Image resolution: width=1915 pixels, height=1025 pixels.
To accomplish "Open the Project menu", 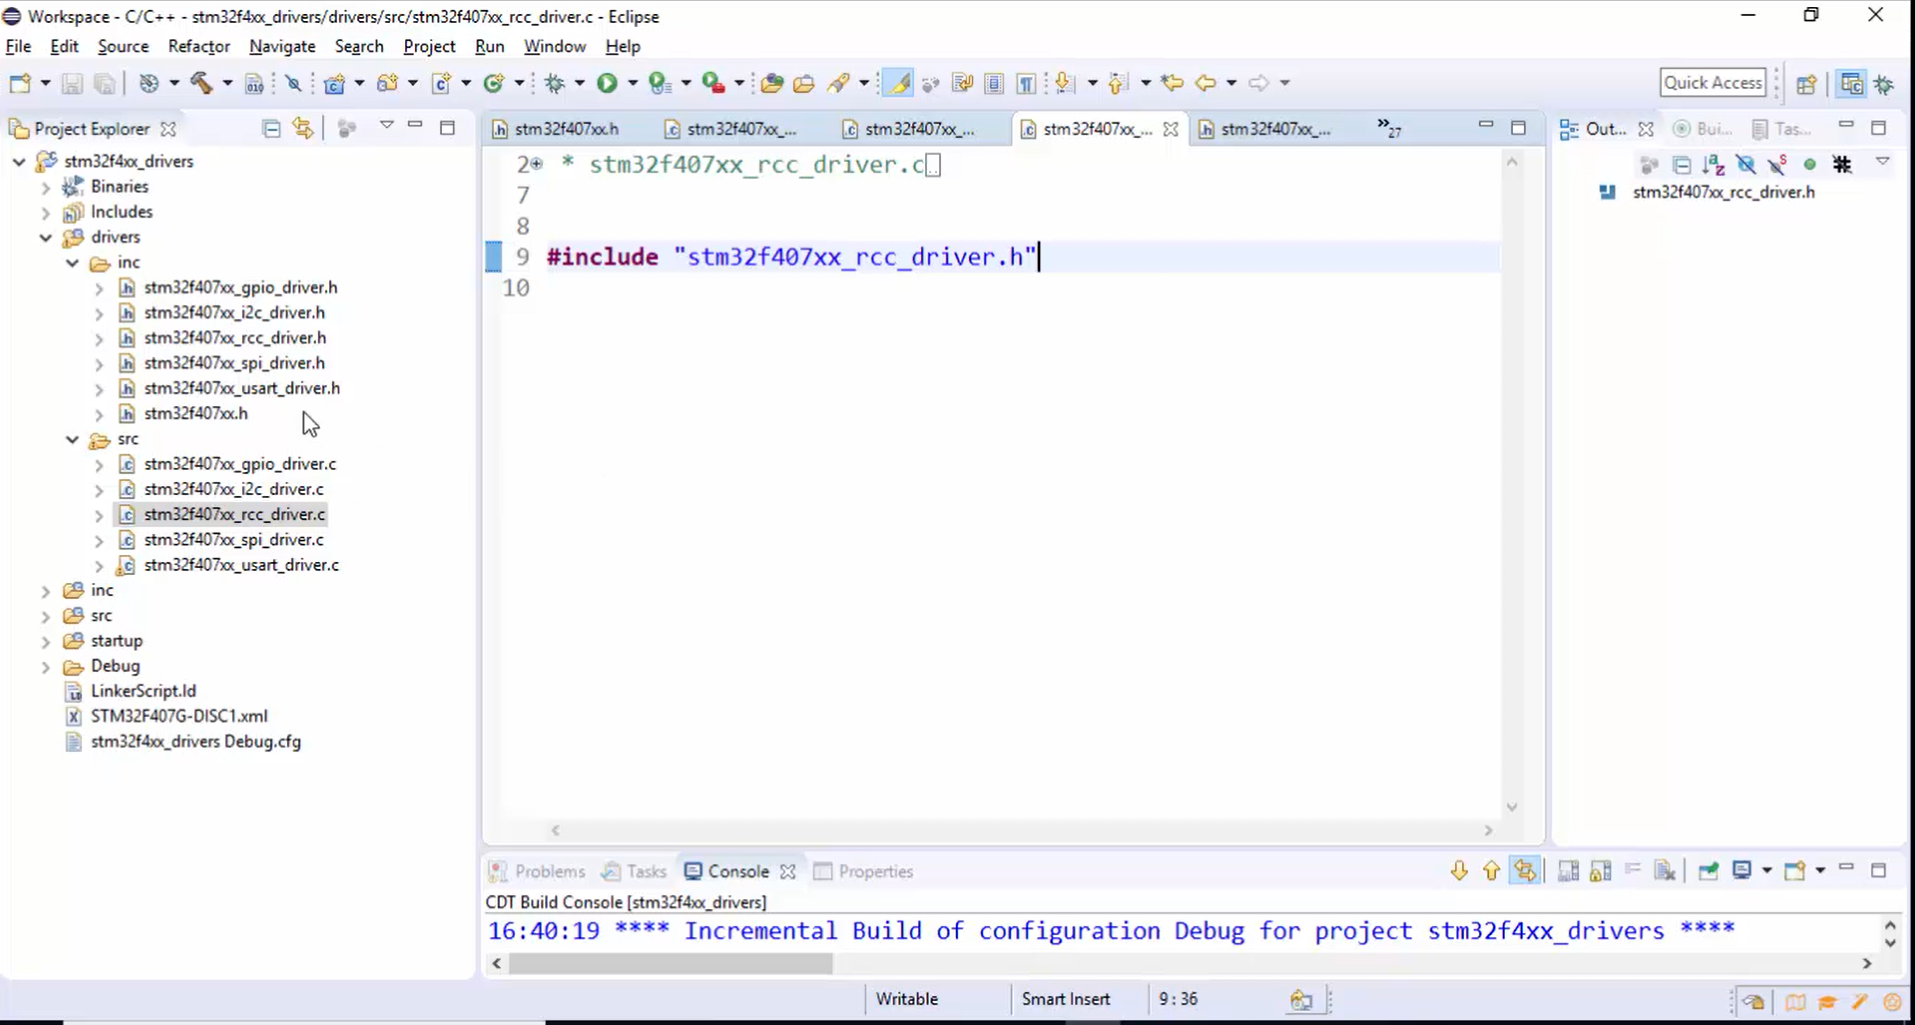I will 429,46.
